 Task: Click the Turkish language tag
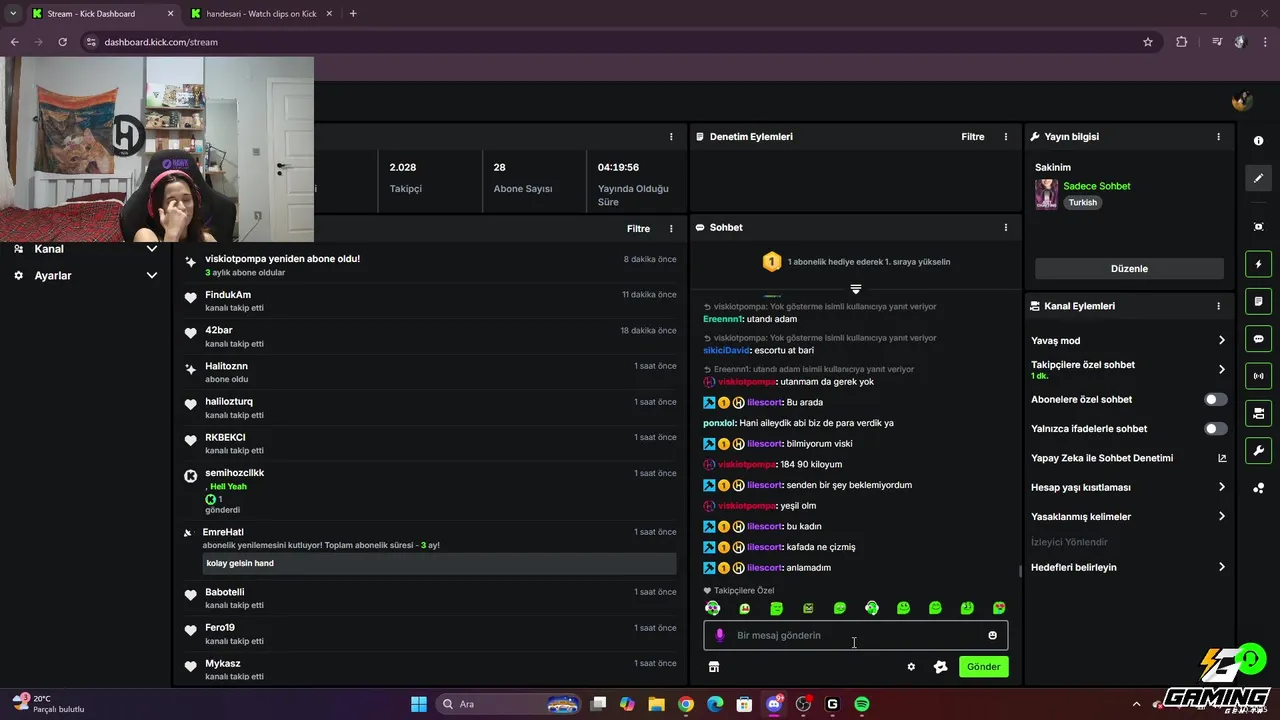click(x=1083, y=202)
